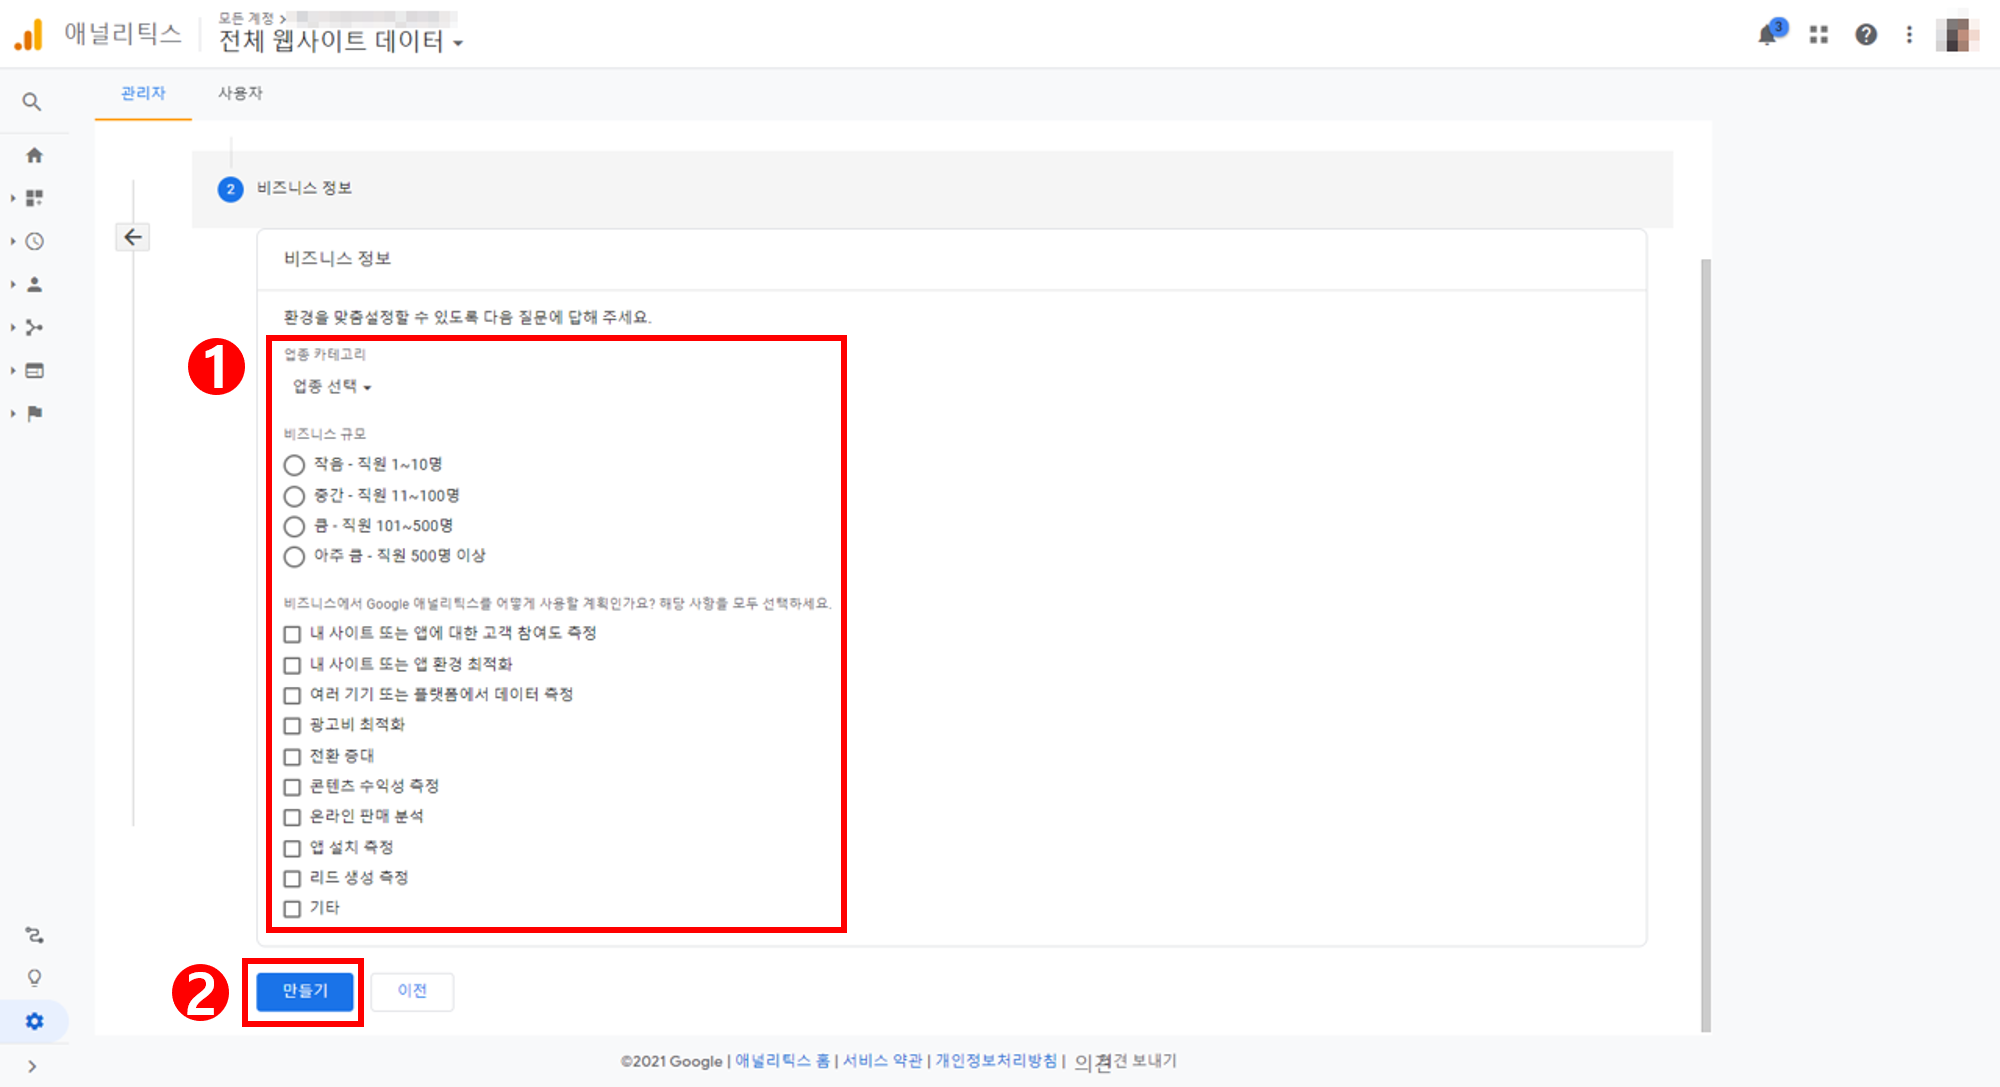The image size is (2000, 1087).
Task: Check the '광고비 최적화' checkbox
Action: point(292,726)
